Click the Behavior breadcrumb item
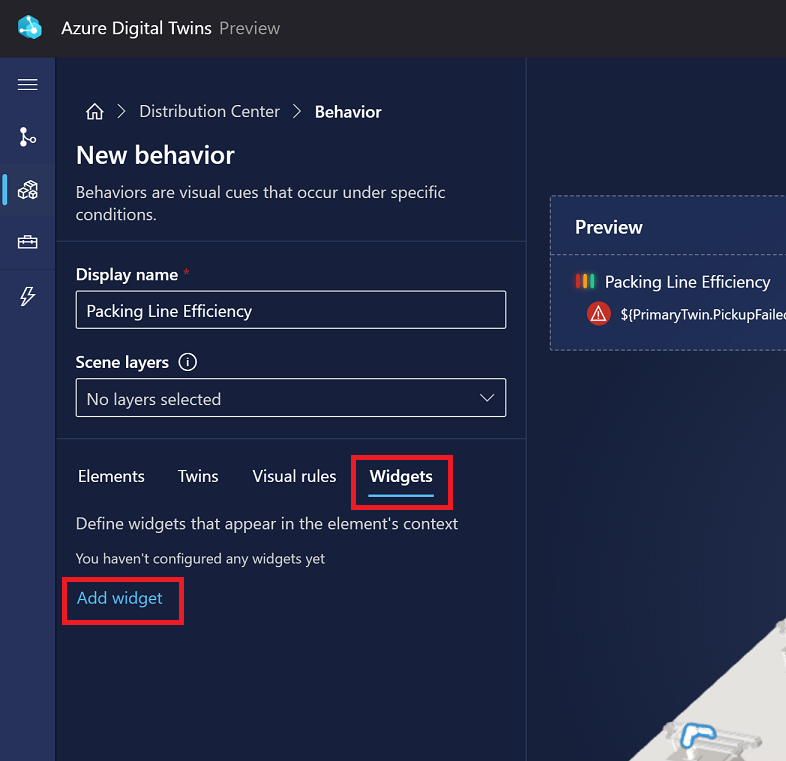The width and height of the screenshot is (786, 761). click(348, 112)
